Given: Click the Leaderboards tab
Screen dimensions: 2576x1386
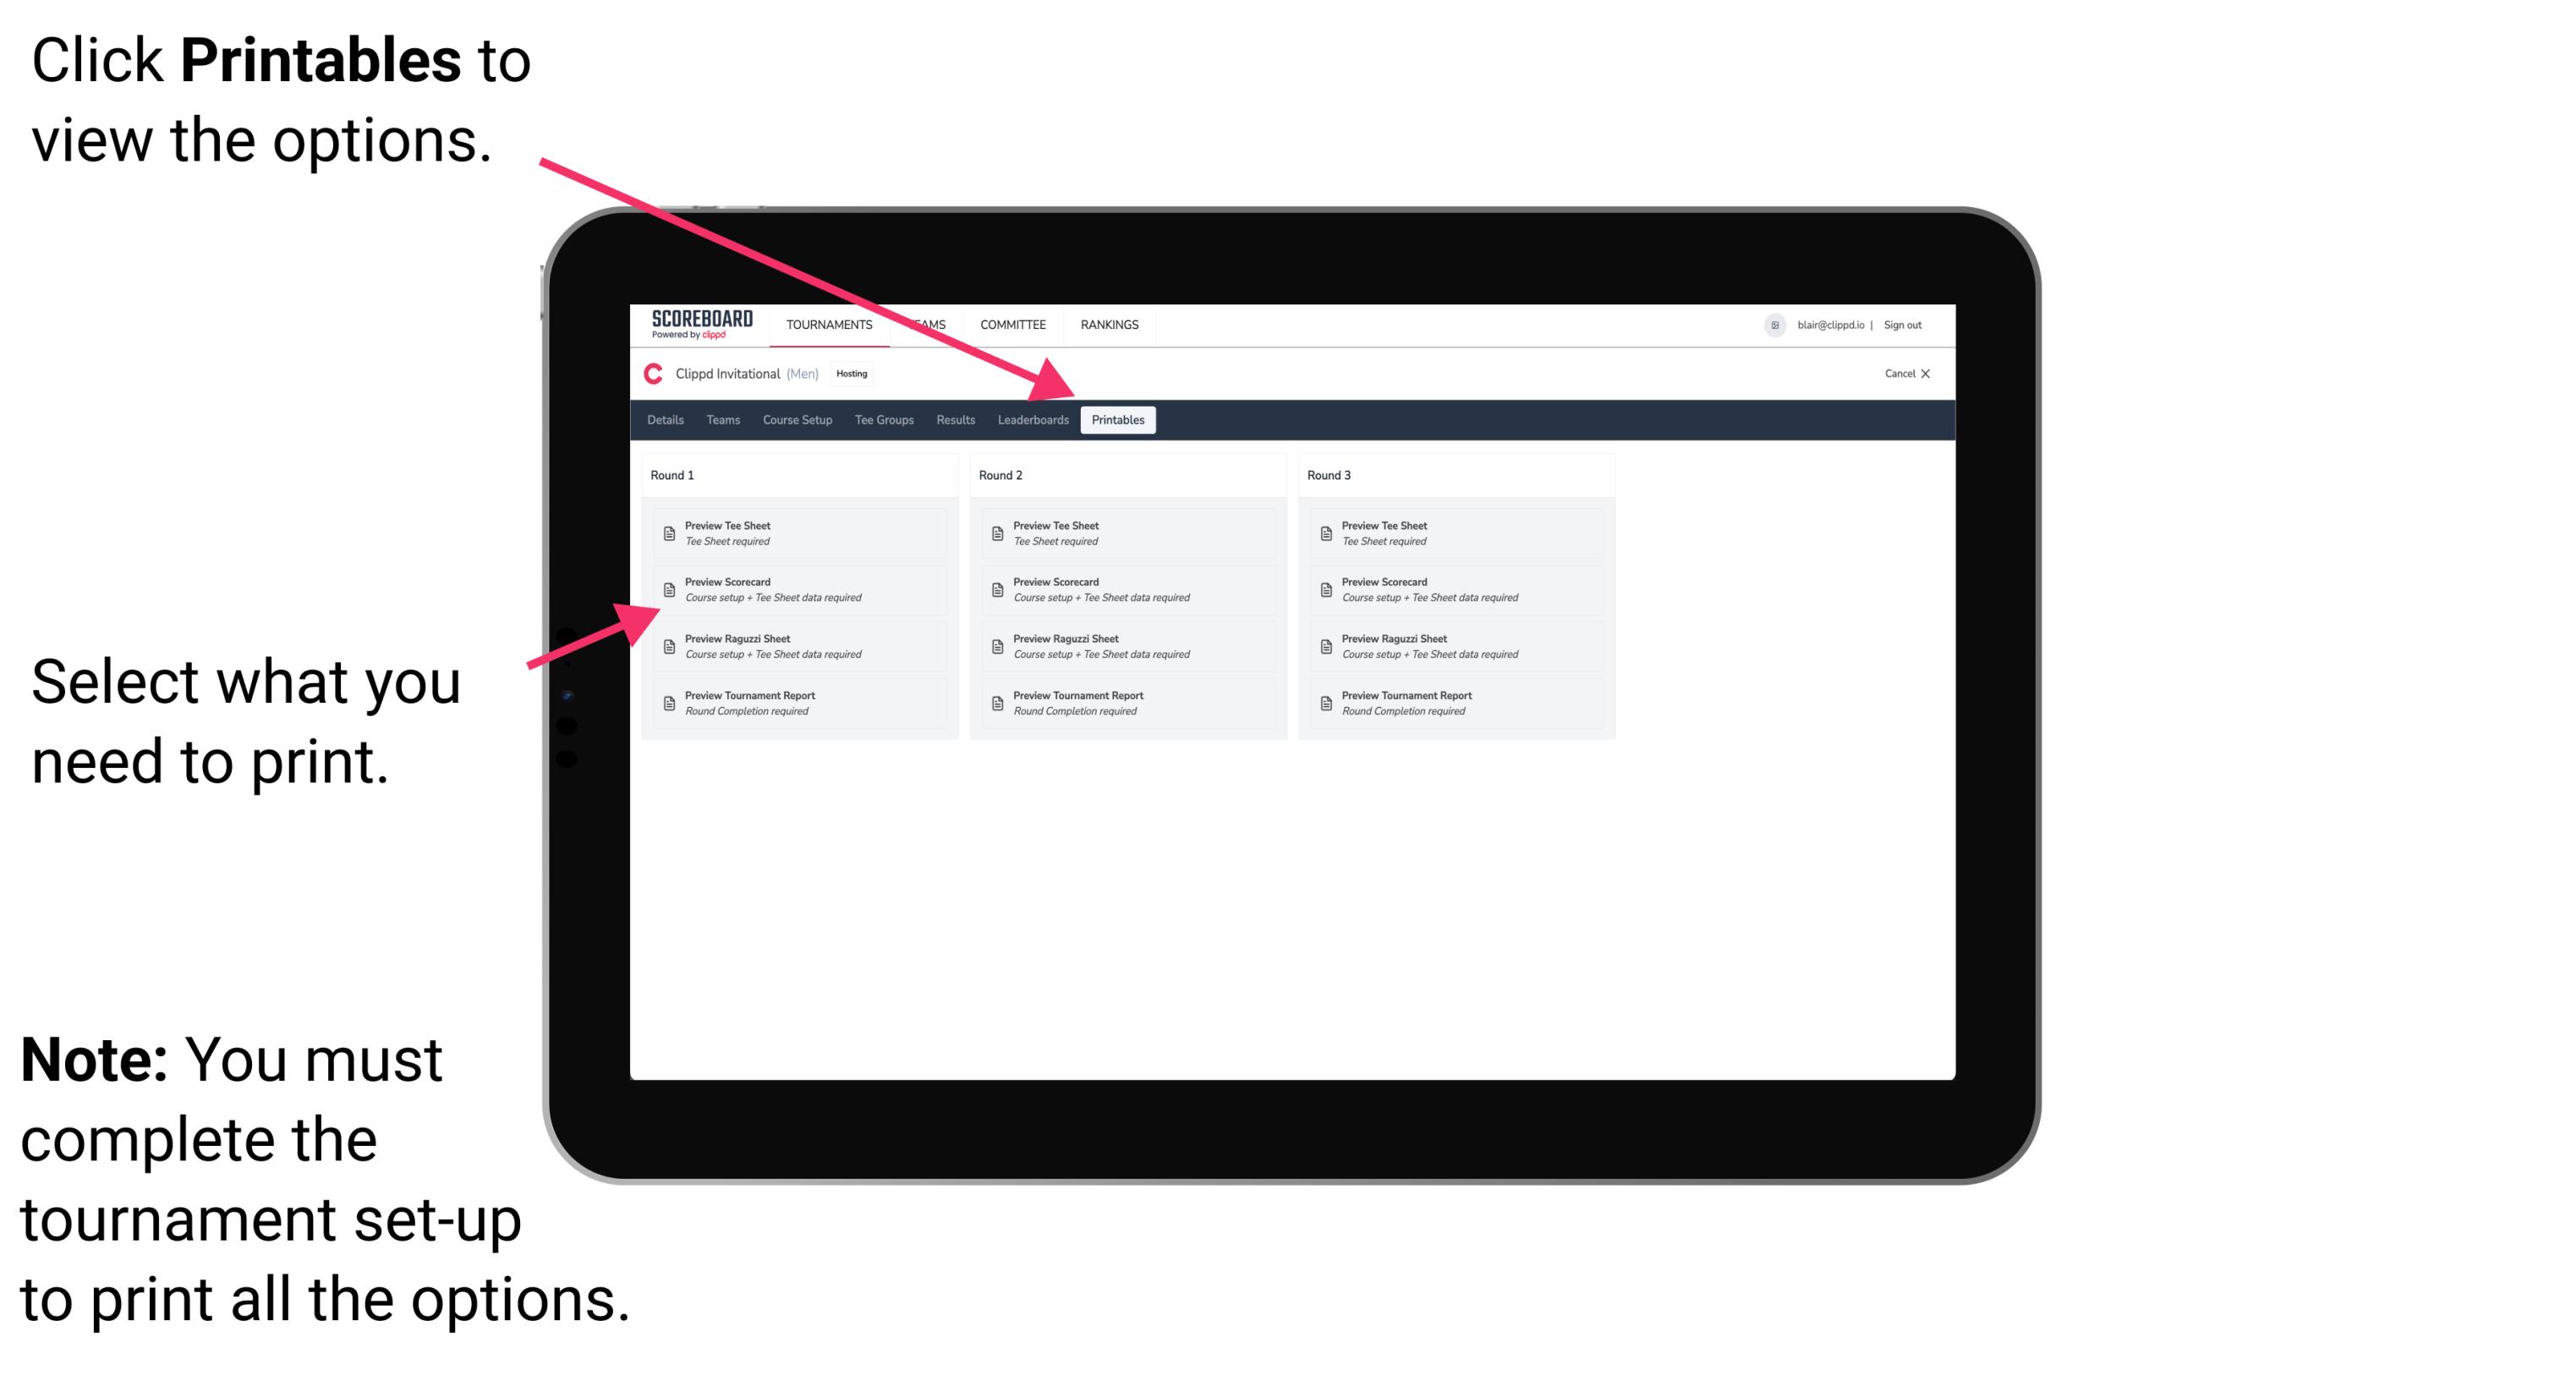Looking at the screenshot, I should pyautogui.click(x=1031, y=420).
